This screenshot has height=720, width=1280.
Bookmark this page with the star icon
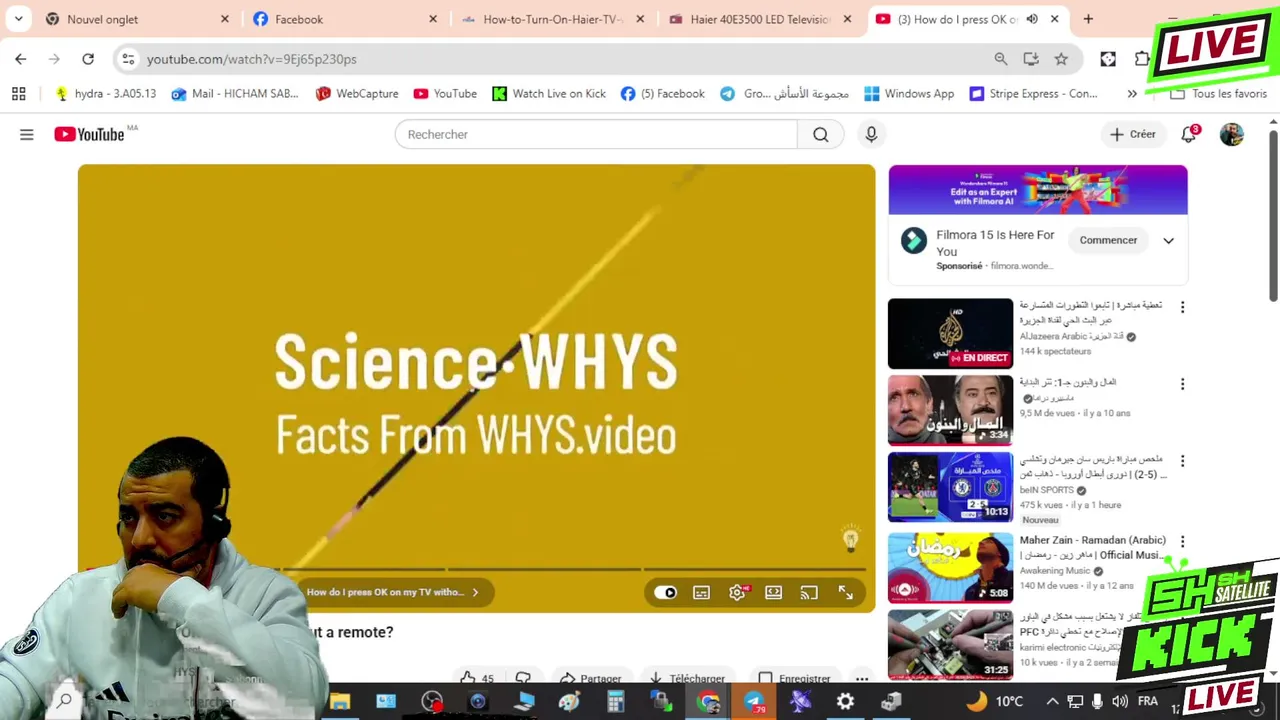click(x=1061, y=59)
